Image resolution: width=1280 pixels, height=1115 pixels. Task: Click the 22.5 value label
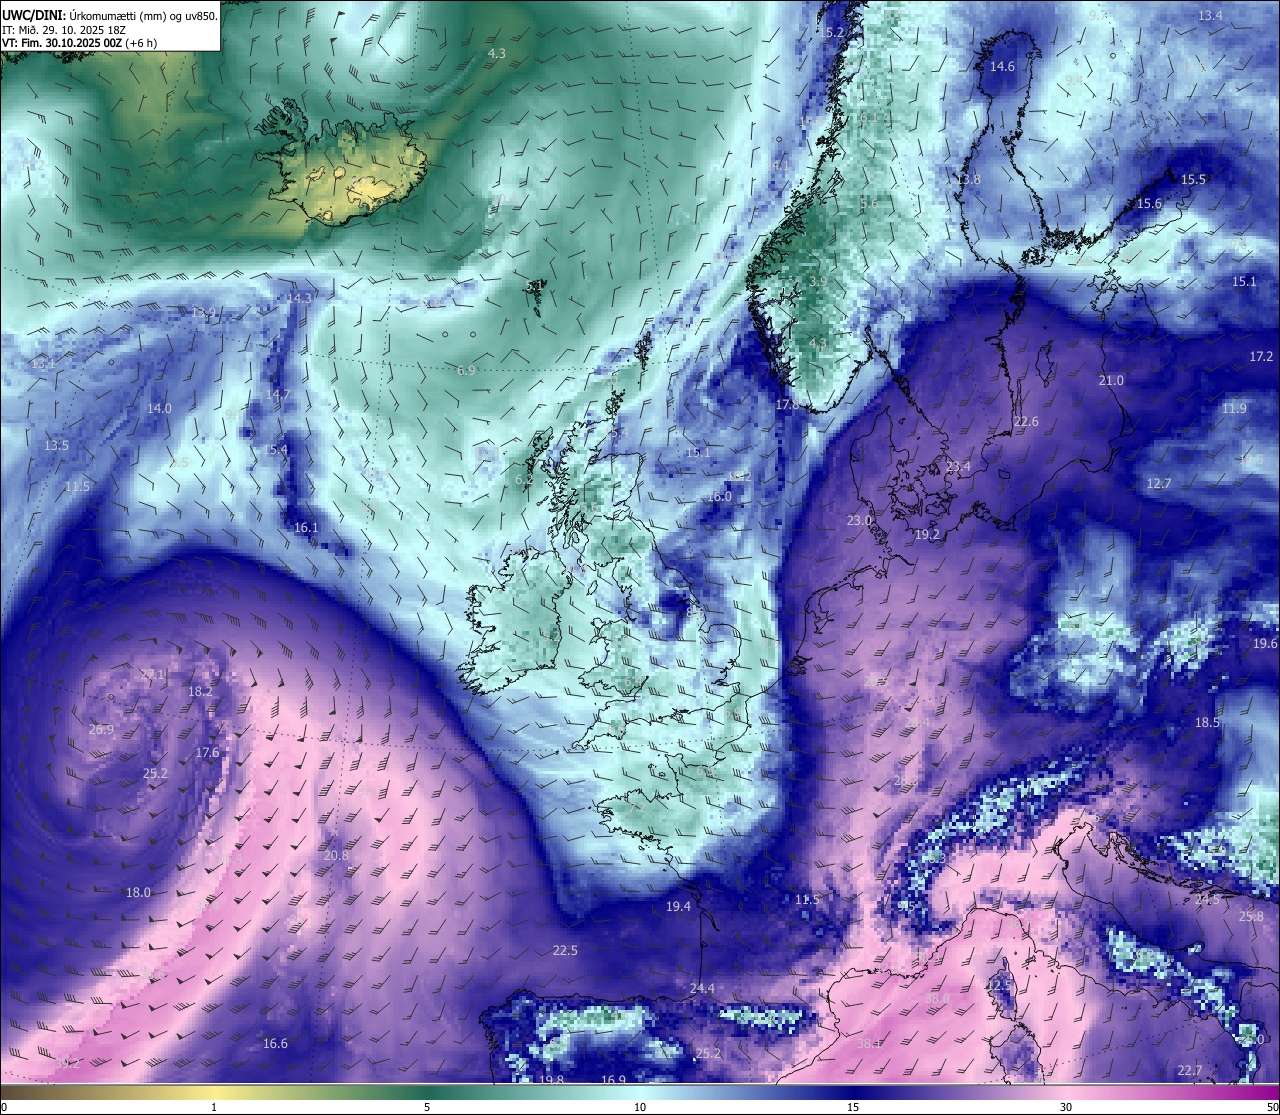coord(565,951)
